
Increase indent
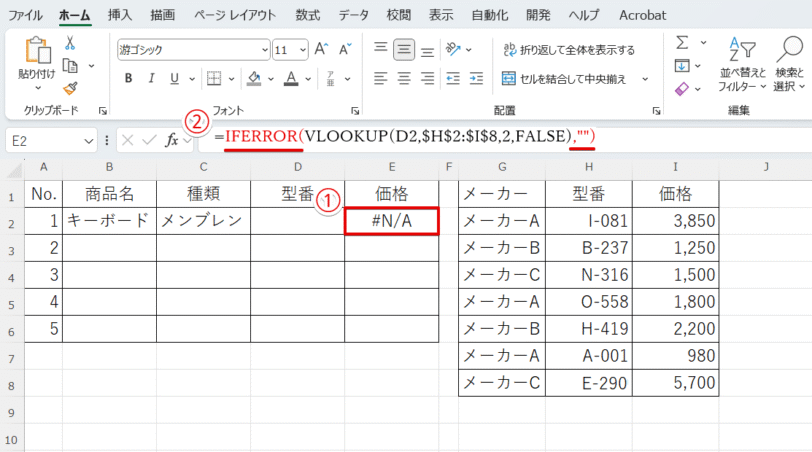tap(476, 79)
